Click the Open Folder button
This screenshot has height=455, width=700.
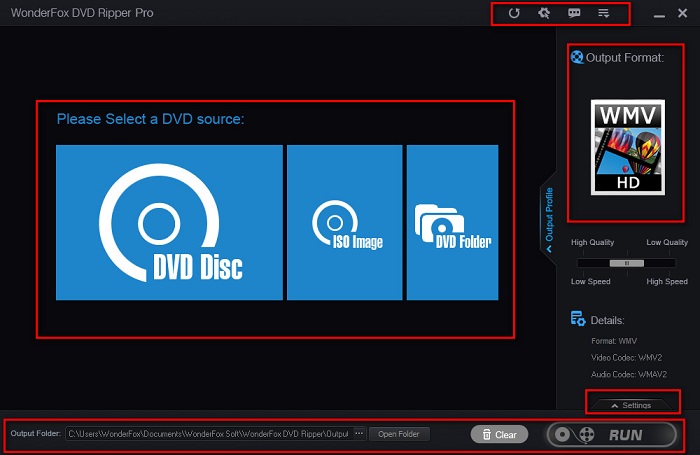click(399, 434)
